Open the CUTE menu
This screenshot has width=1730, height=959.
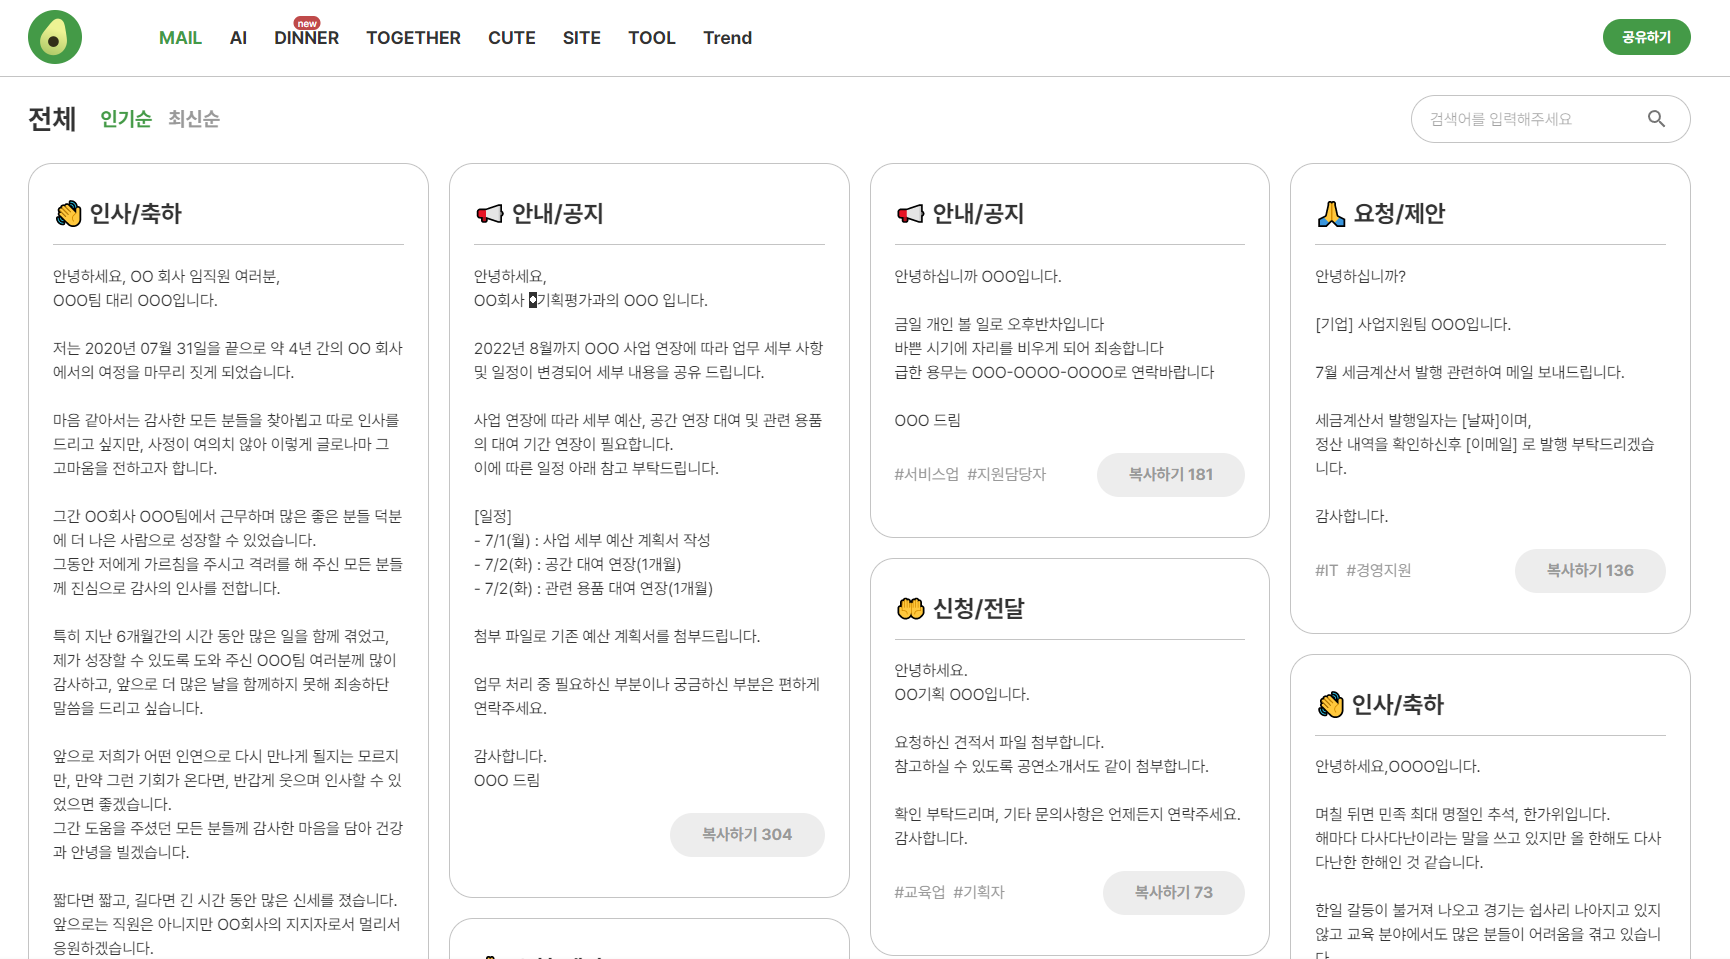pos(512,38)
